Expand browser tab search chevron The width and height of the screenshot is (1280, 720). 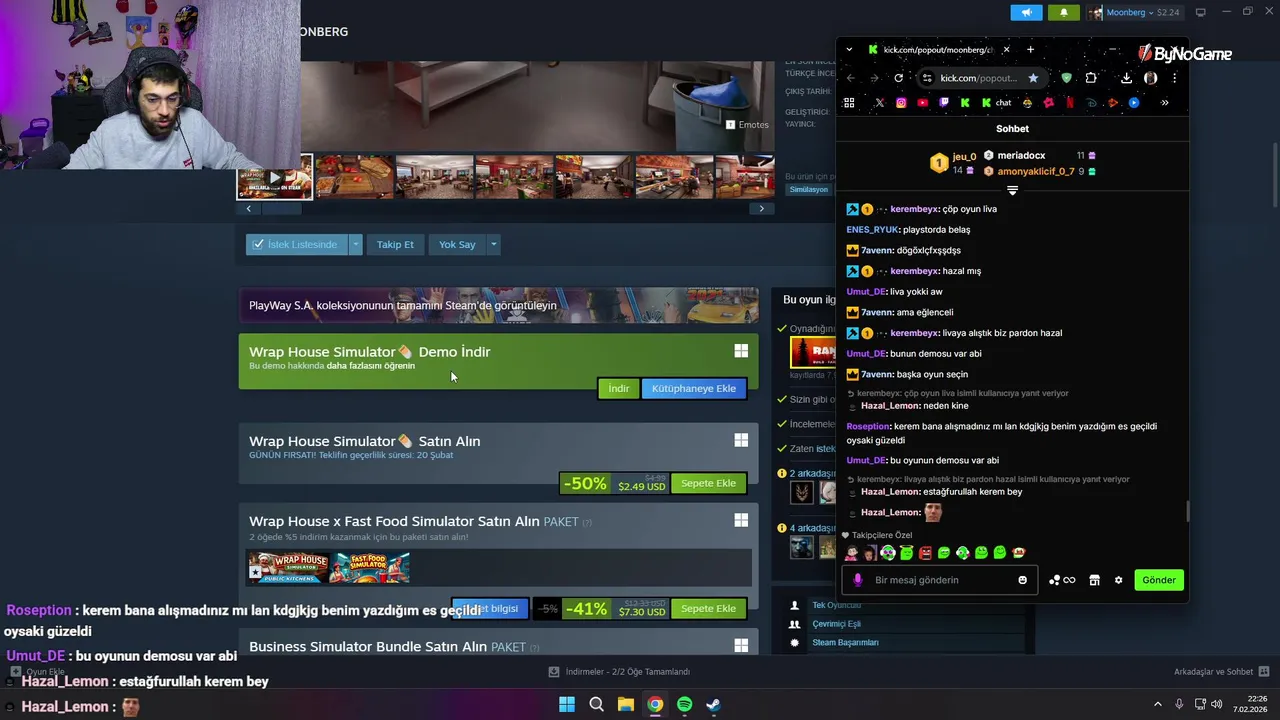[x=849, y=50]
